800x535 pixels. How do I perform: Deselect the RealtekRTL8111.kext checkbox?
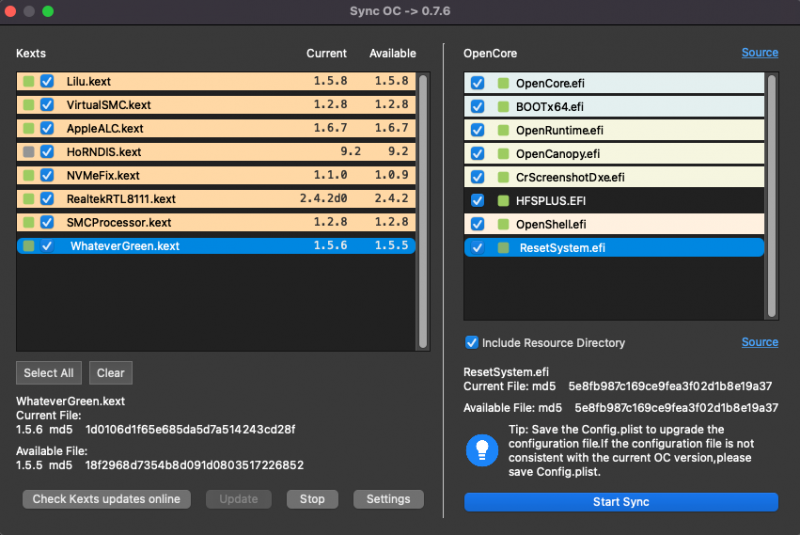click(x=47, y=199)
